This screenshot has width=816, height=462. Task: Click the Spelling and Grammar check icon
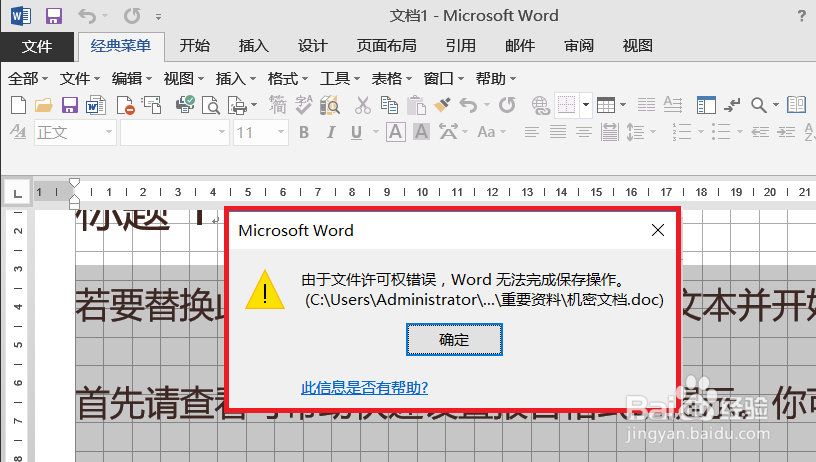coord(304,105)
